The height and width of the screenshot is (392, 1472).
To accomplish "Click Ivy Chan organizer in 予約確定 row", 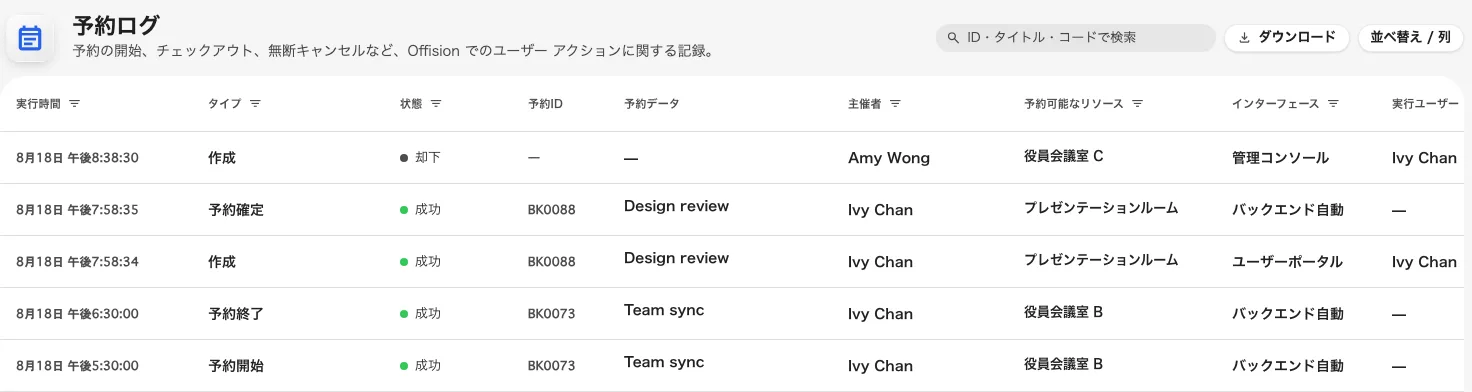I will 880,210.
